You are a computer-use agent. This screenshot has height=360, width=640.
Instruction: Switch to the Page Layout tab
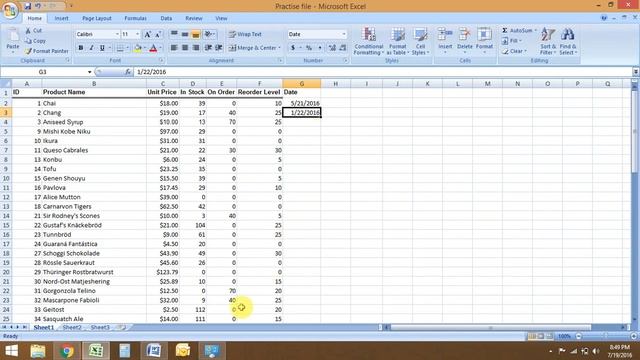tap(97, 18)
